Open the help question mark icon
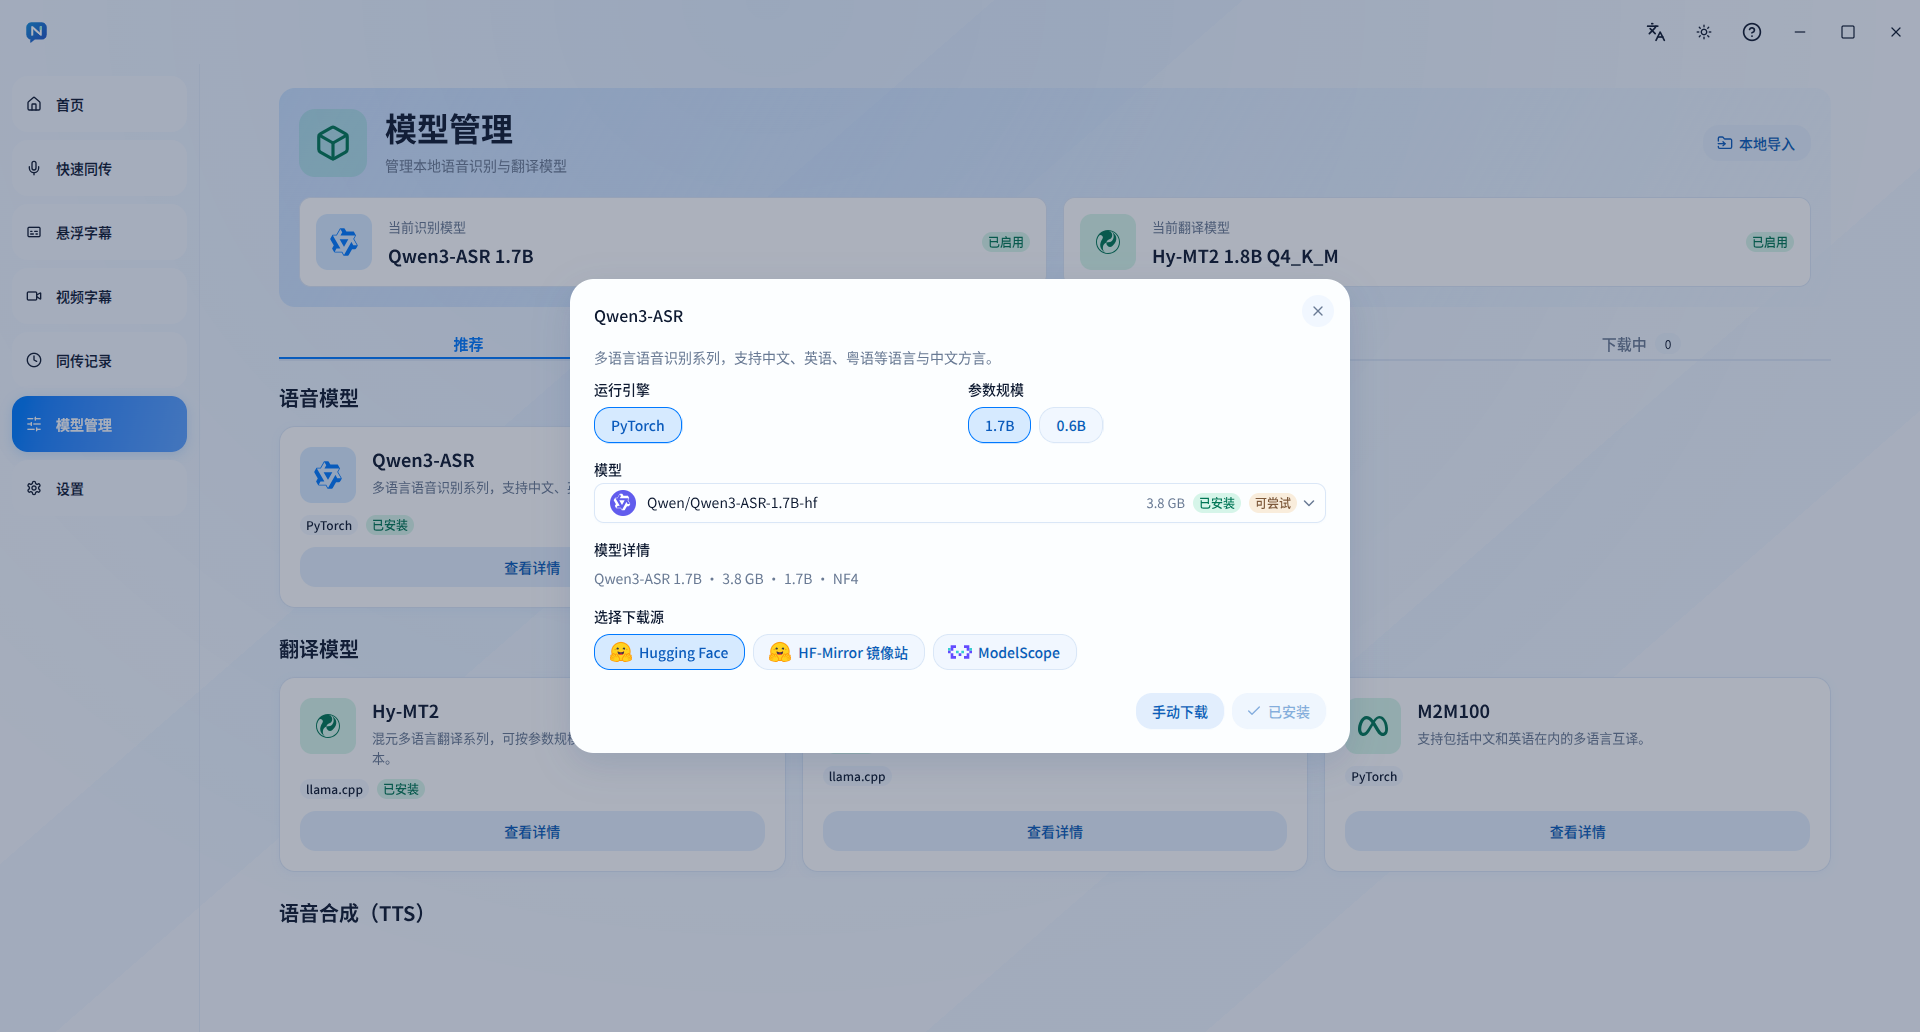 point(1752,32)
